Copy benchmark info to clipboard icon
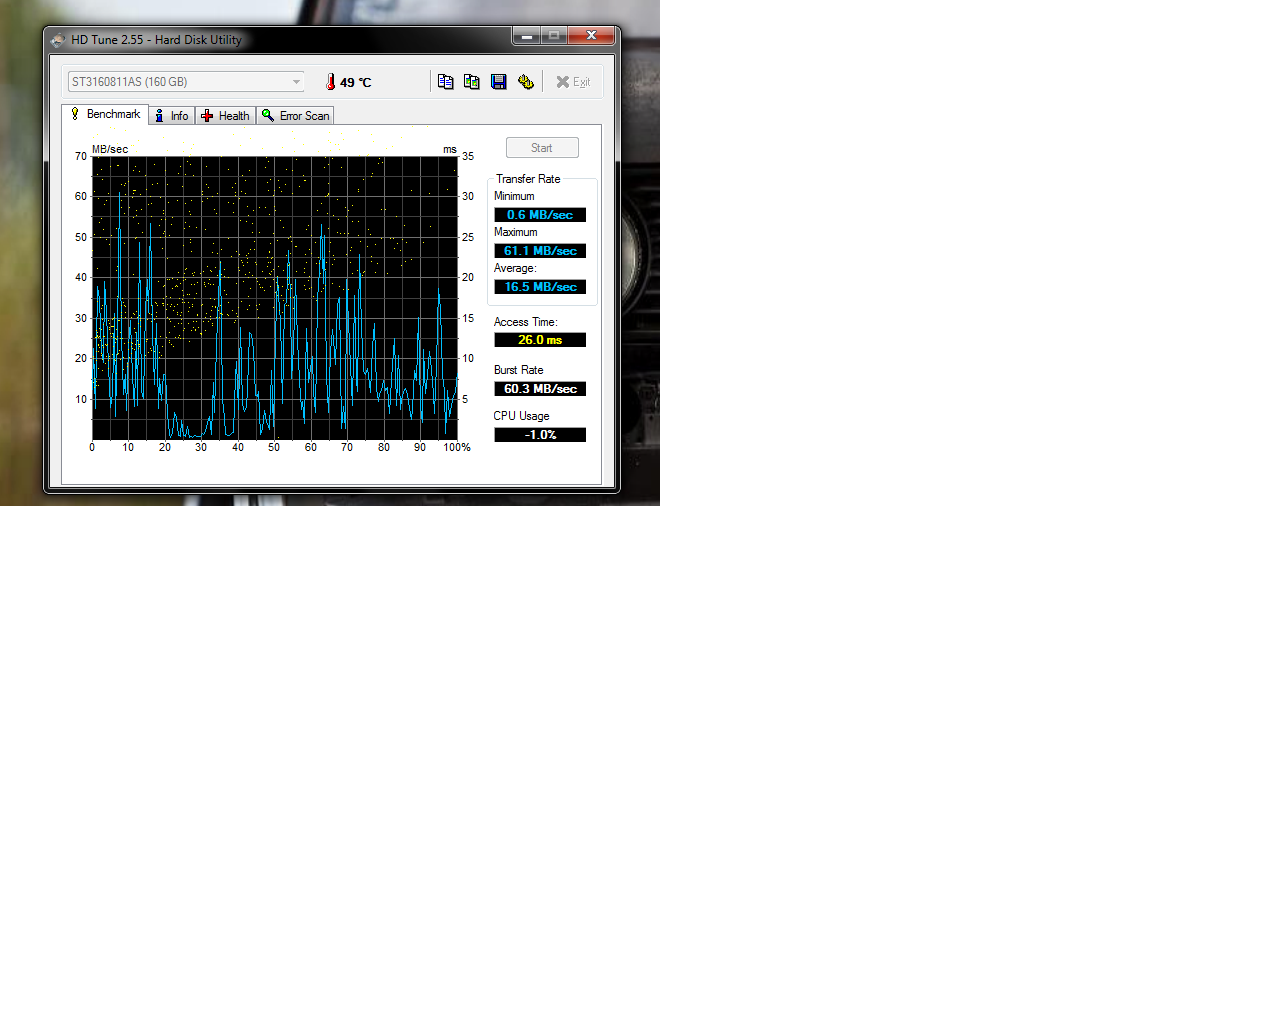 (446, 82)
